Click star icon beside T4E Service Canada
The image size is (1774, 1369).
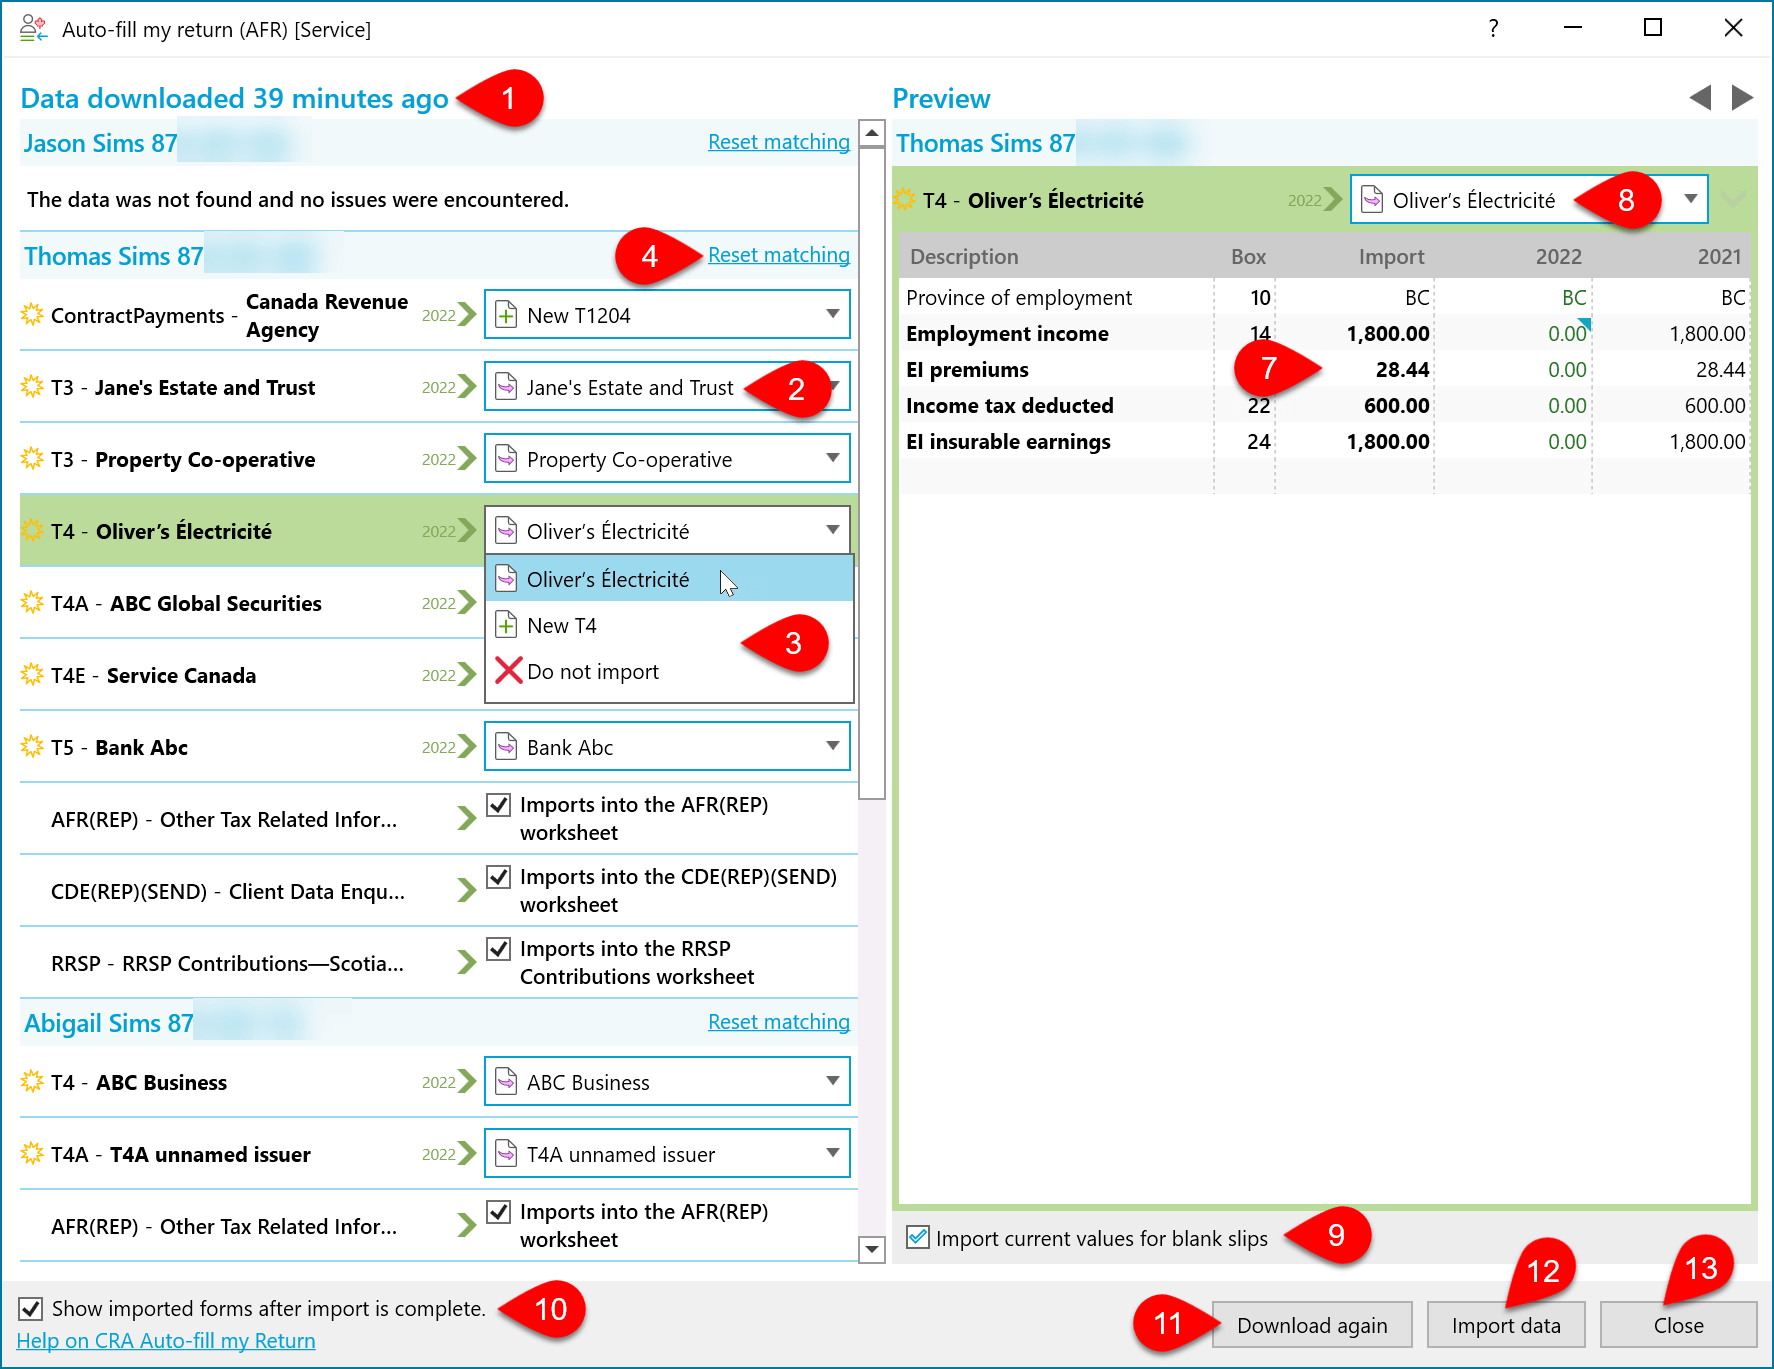point(32,674)
